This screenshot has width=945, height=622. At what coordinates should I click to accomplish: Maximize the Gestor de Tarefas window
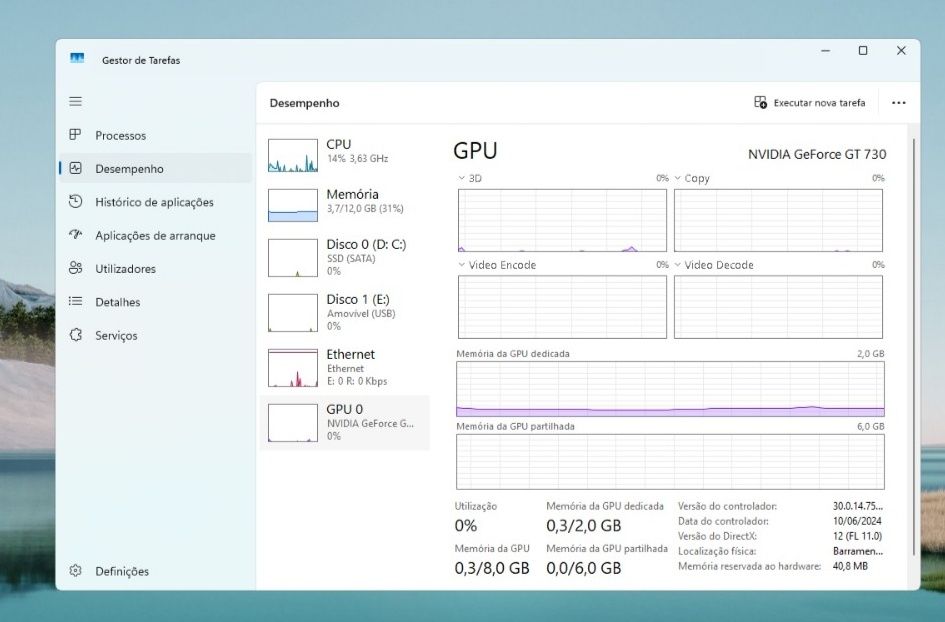pyautogui.click(x=863, y=51)
